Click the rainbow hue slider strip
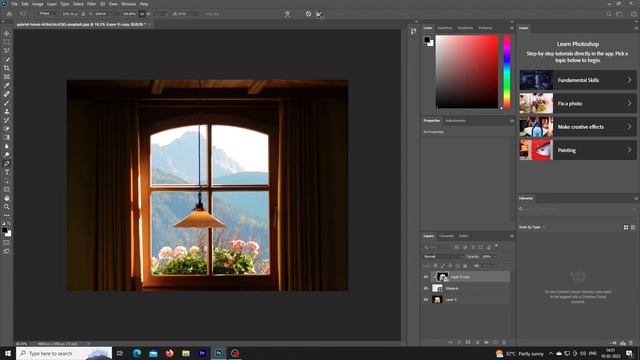 tap(507, 72)
